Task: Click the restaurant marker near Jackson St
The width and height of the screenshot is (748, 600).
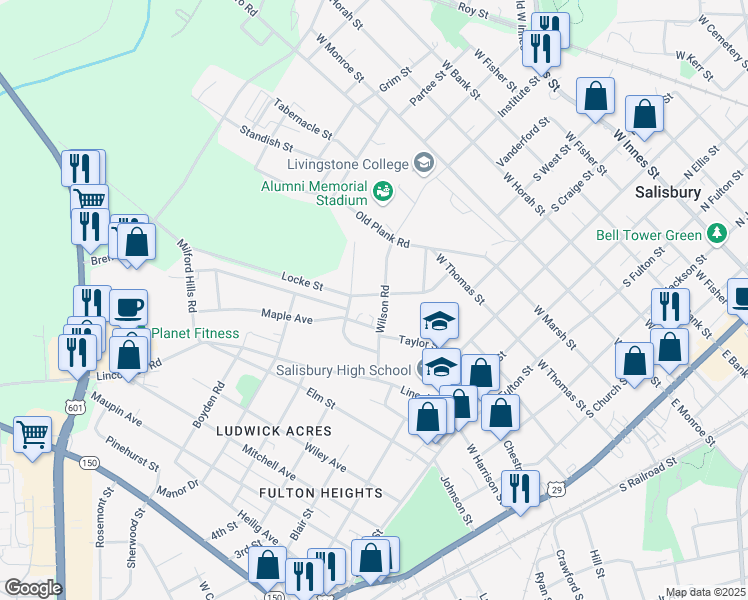Action: tap(670, 308)
